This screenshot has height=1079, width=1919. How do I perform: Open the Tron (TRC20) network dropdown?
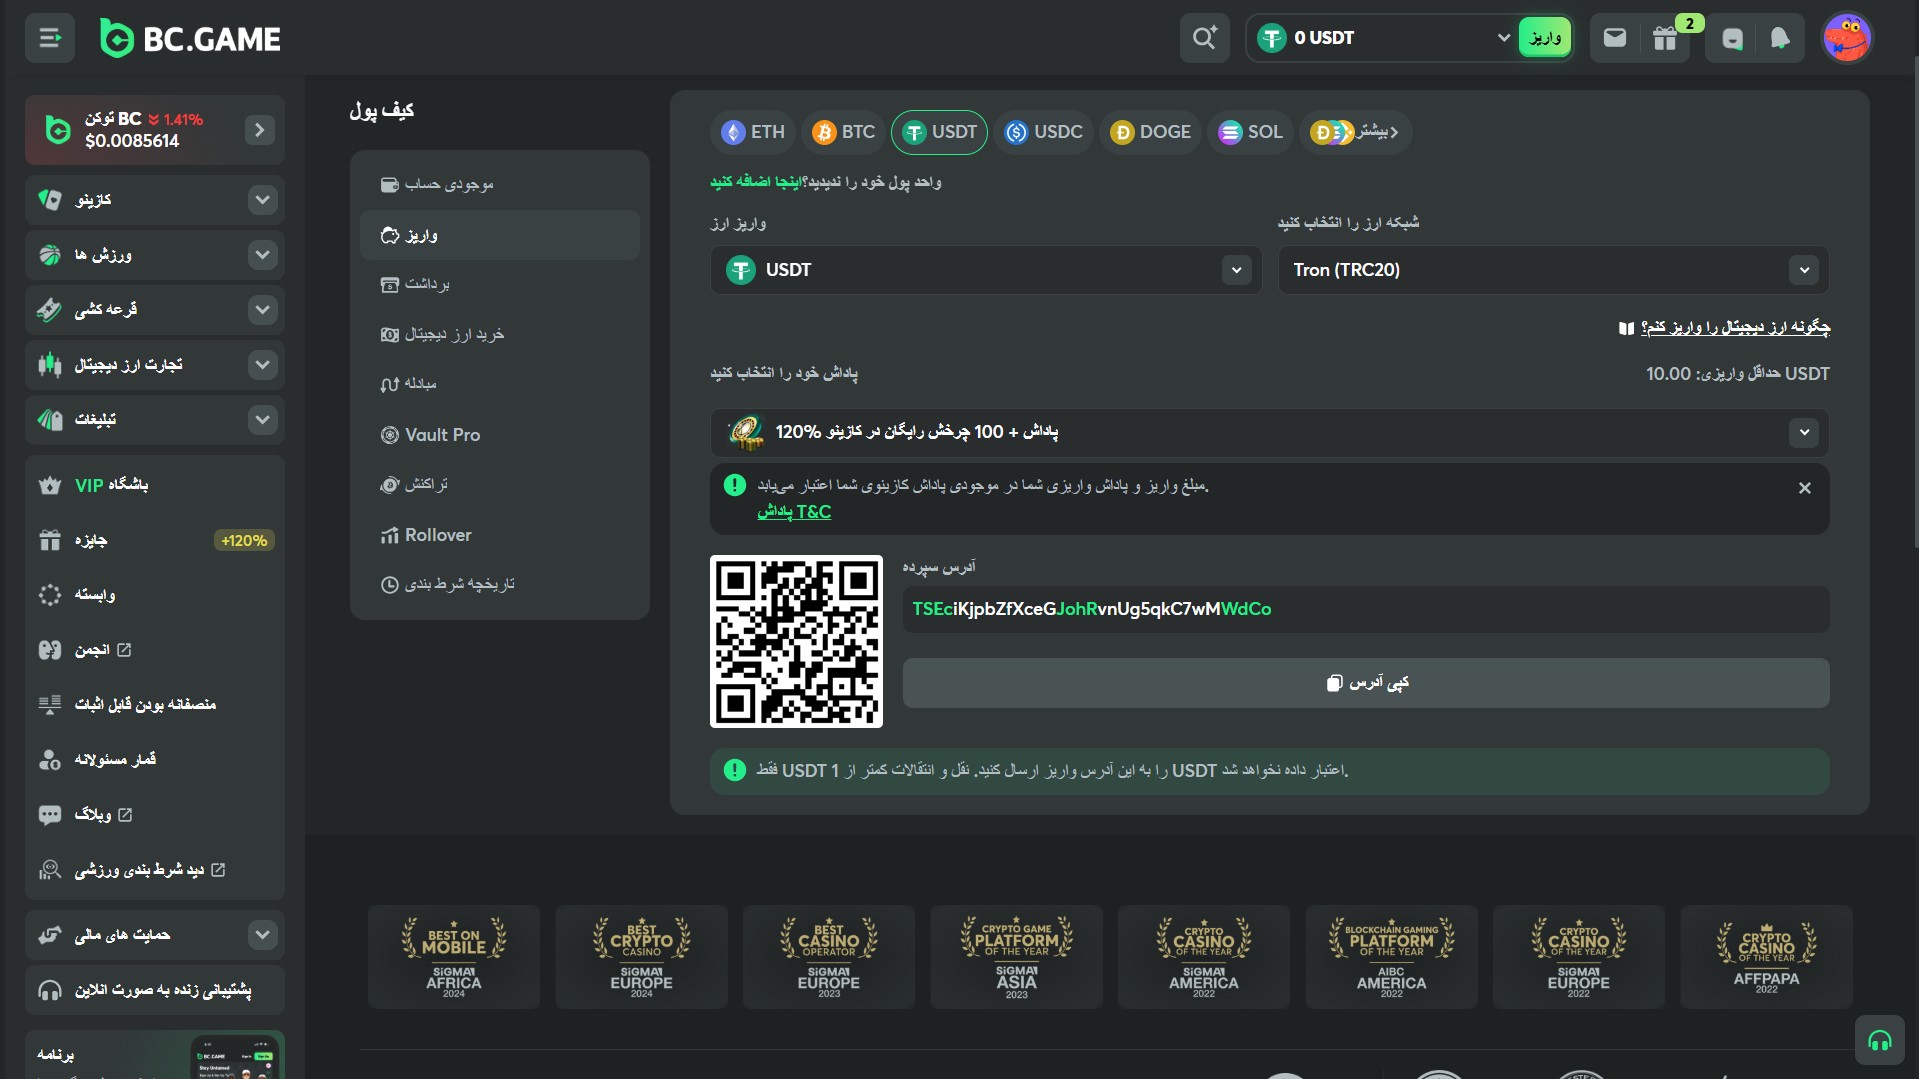1553,270
